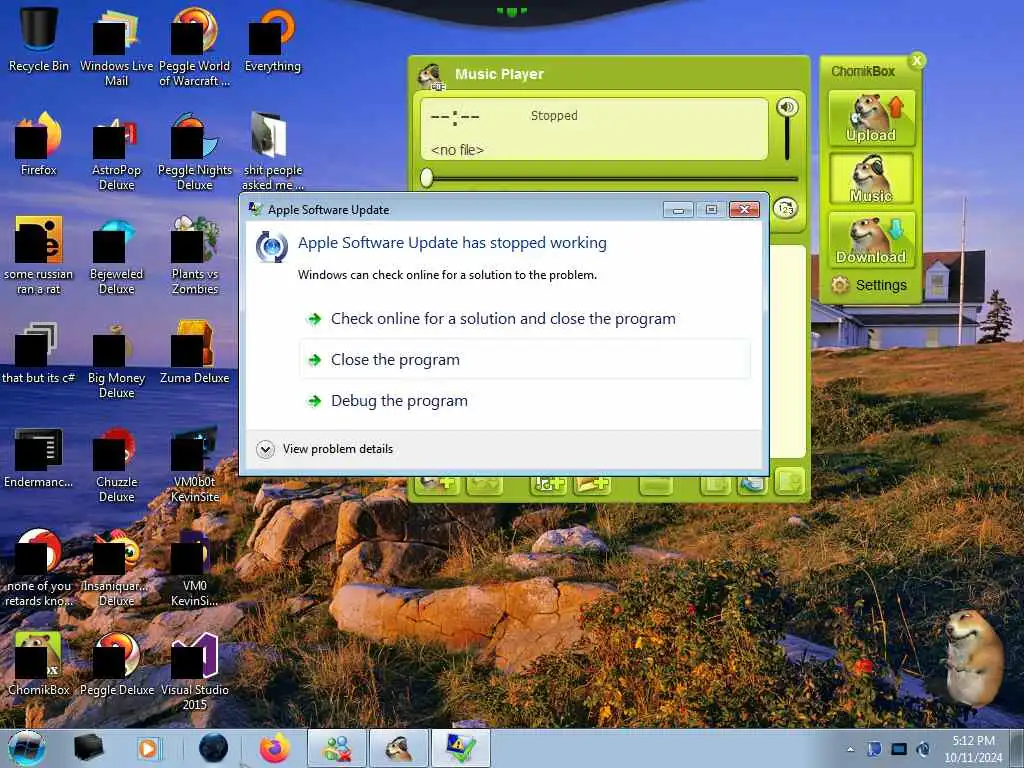
Task: Expand View problem details
Action: (325, 449)
